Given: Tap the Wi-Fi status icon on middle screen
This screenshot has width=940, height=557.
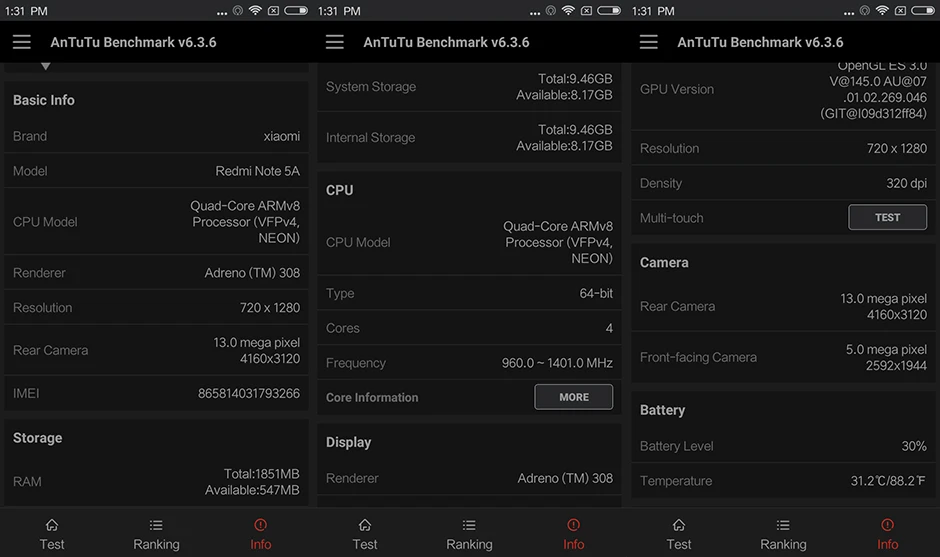Looking at the screenshot, I should (568, 10).
